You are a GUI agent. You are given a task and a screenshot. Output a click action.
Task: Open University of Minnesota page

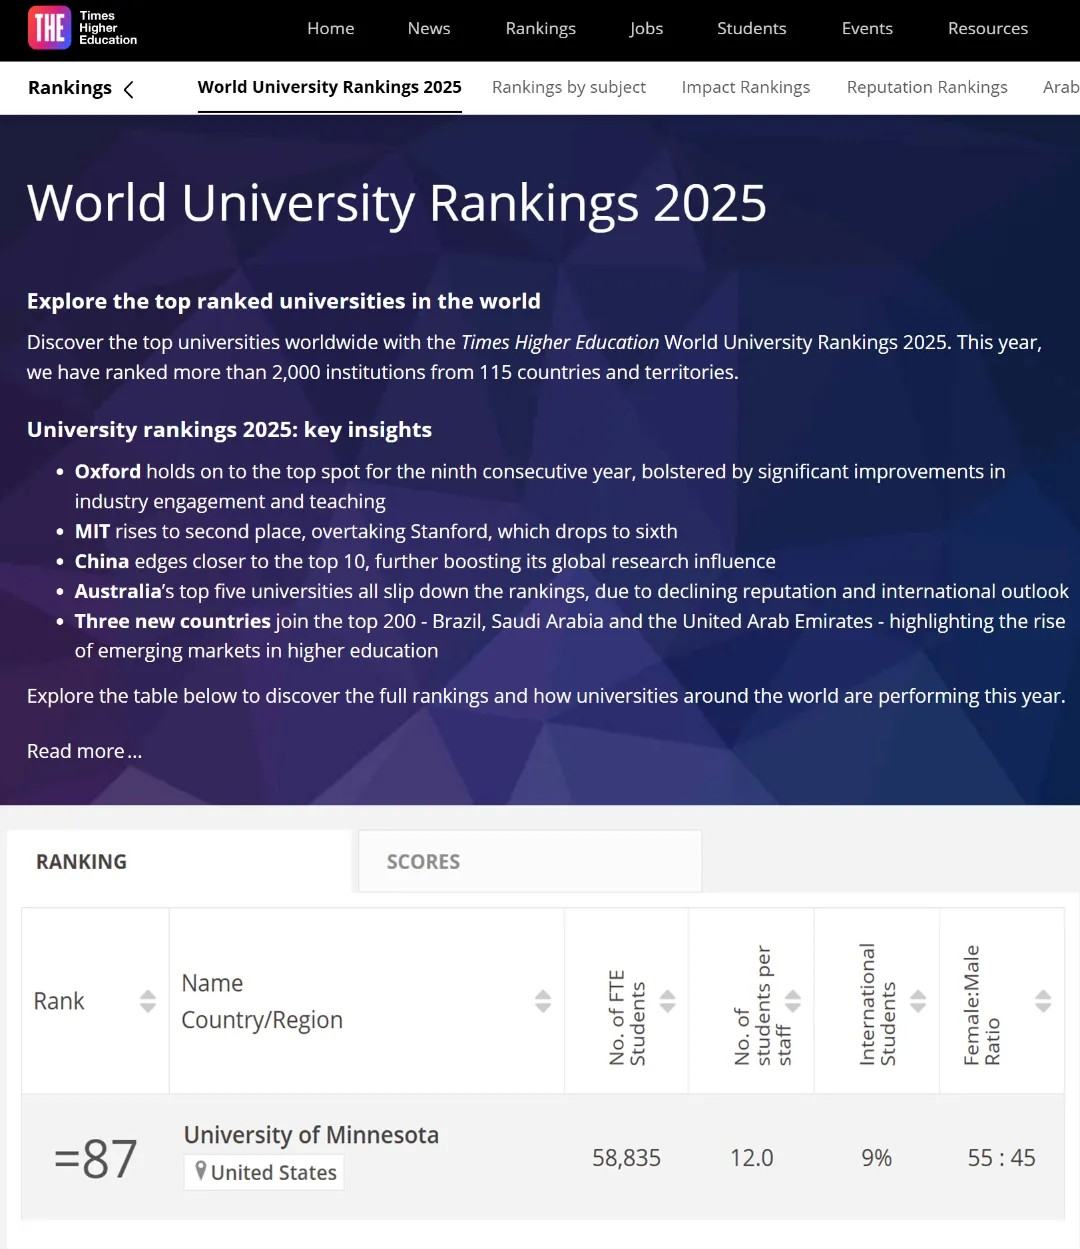(311, 1135)
